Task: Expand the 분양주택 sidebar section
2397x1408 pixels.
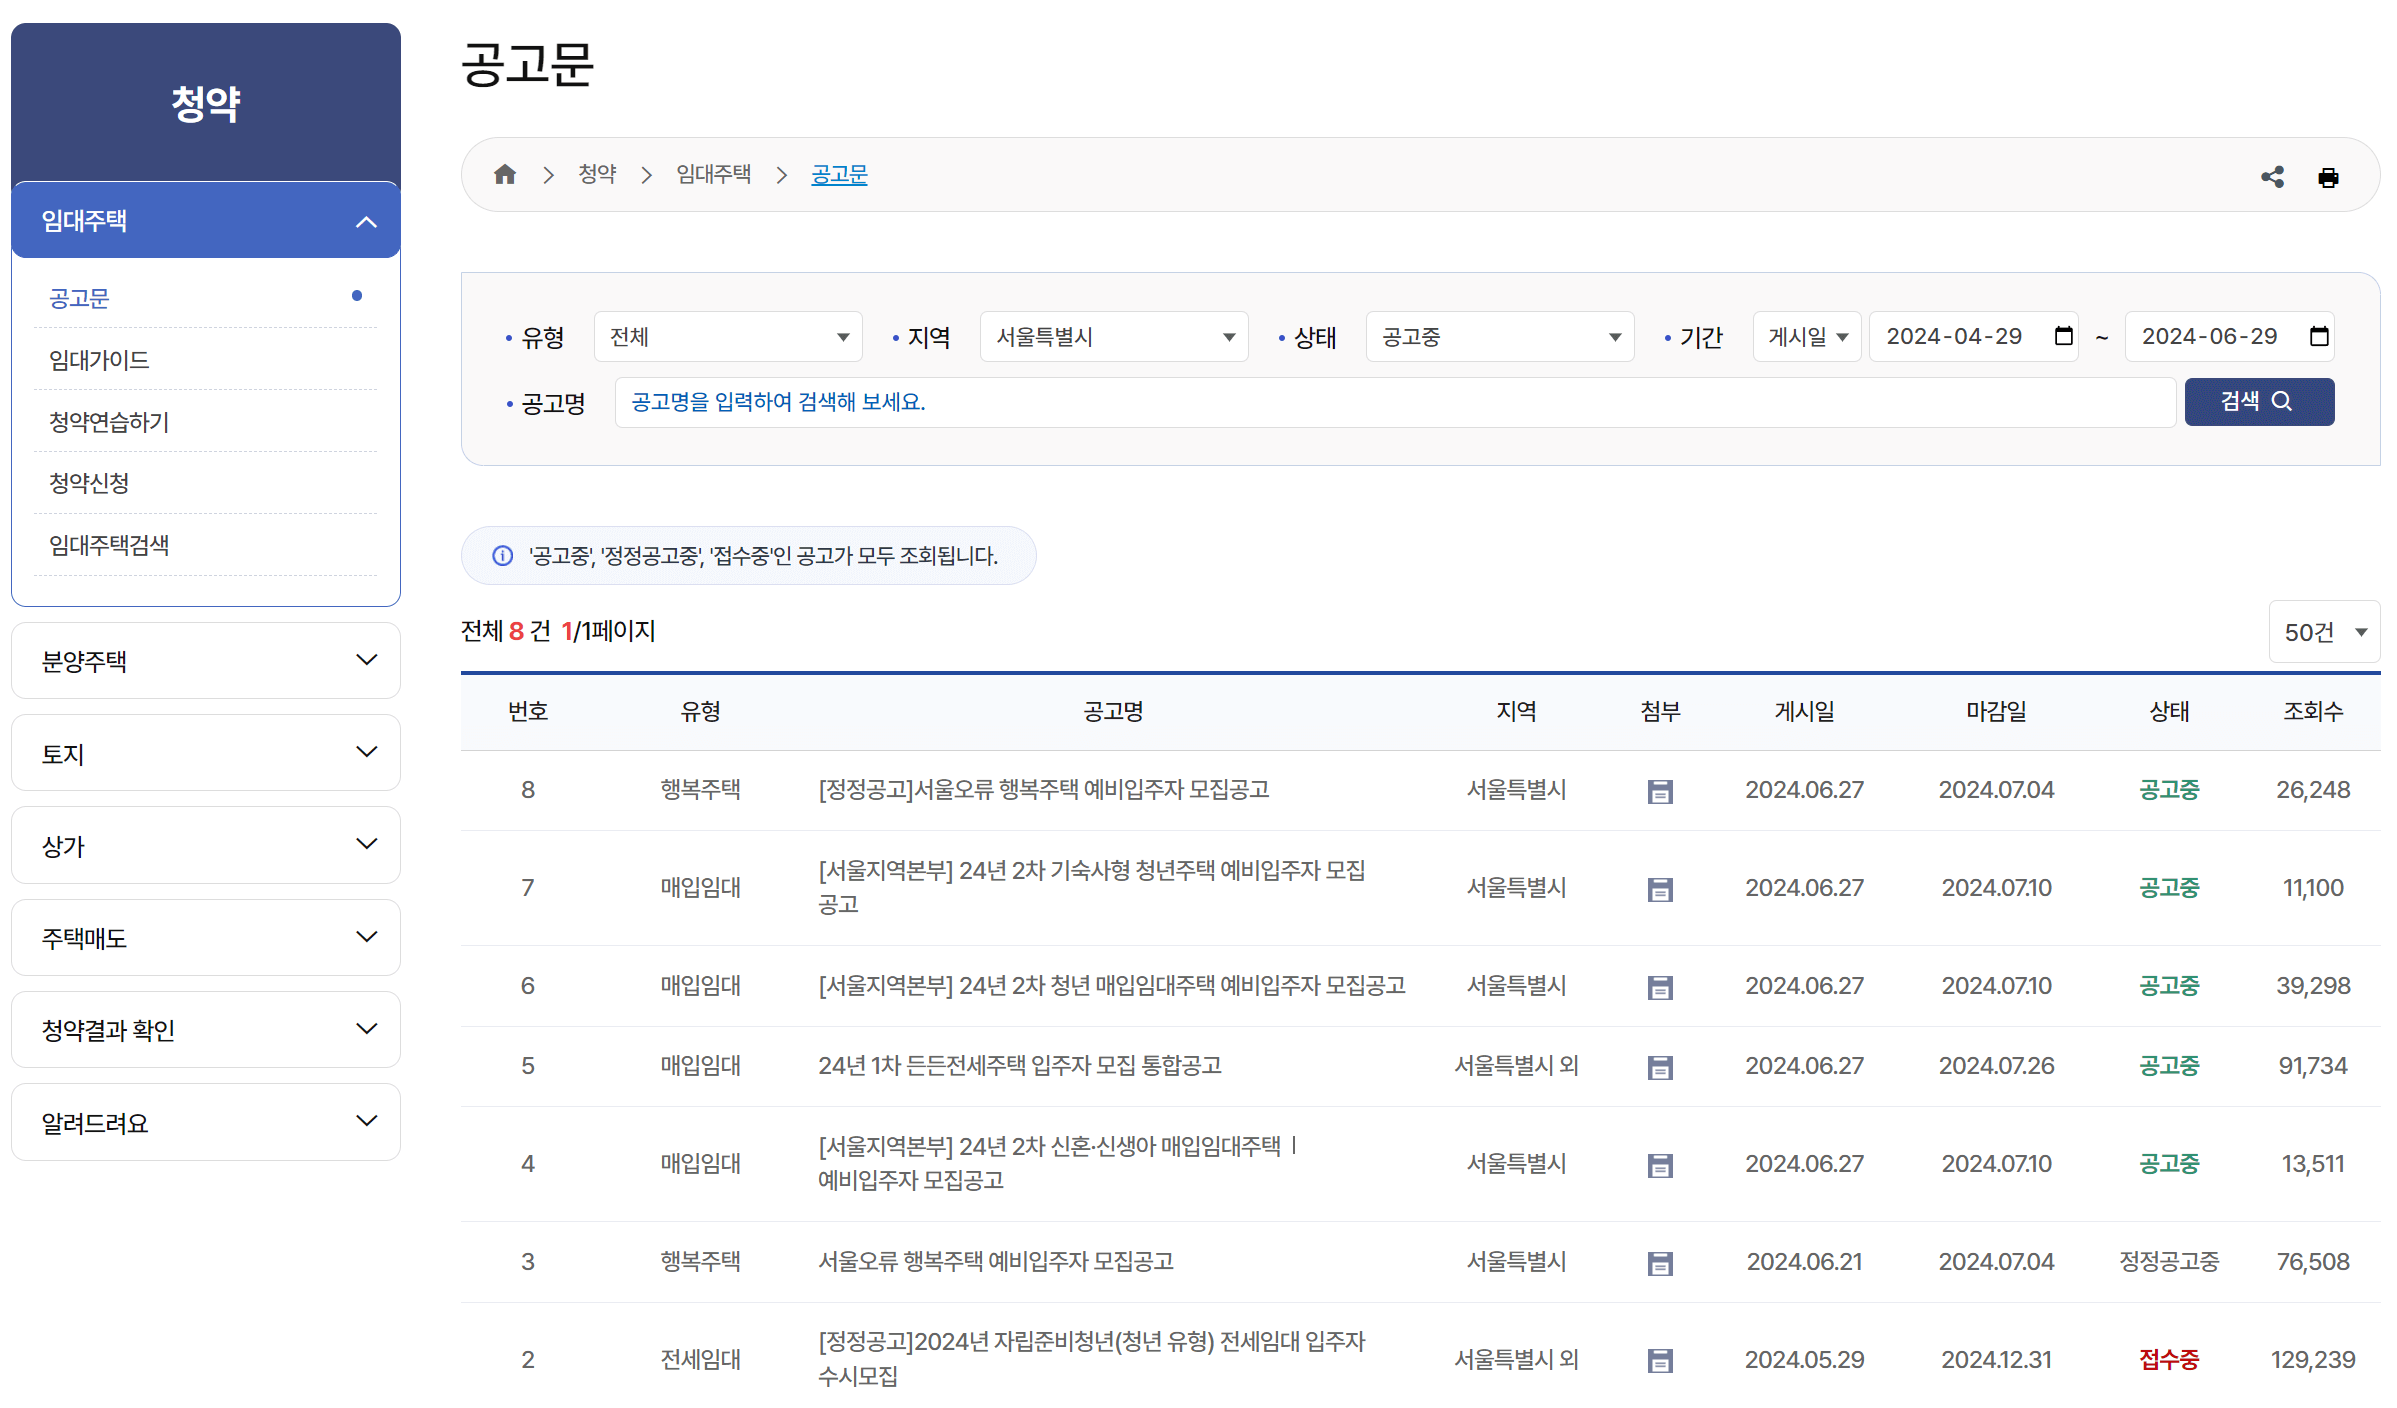Action: [x=205, y=660]
